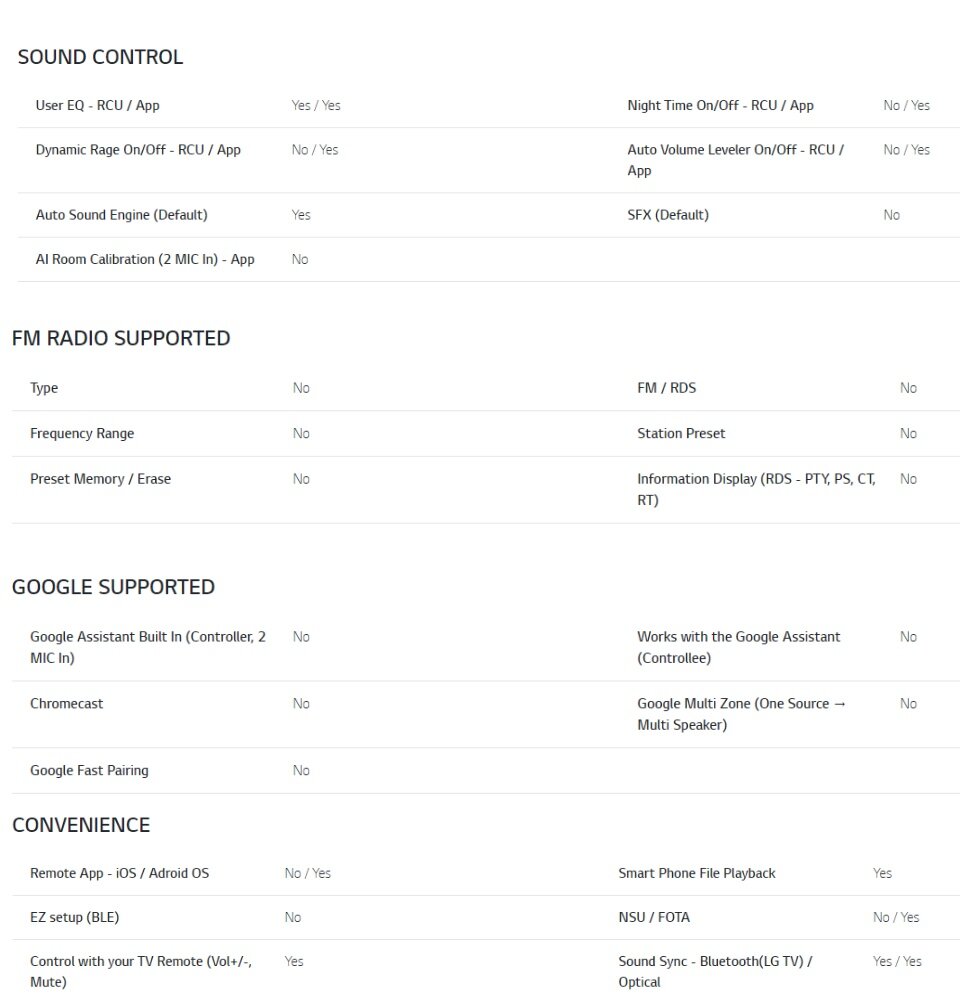Select the User EQ - RCU / App row label
Image resolution: width=960 pixels, height=1000 pixels.
click(x=98, y=105)
